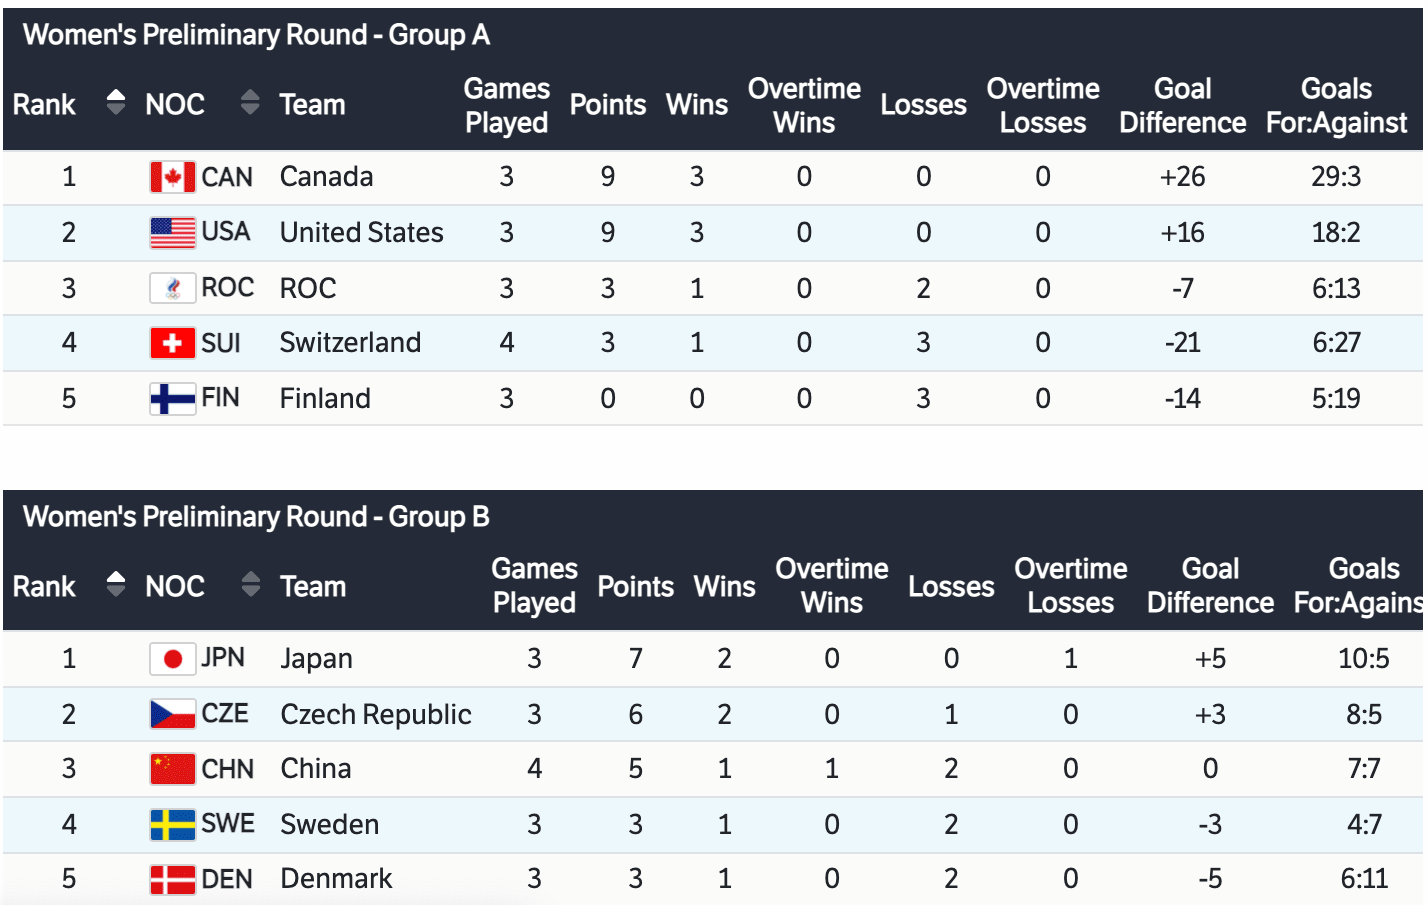Click the Finland flag icon
Screen dimensions: 1428x905
172,399
